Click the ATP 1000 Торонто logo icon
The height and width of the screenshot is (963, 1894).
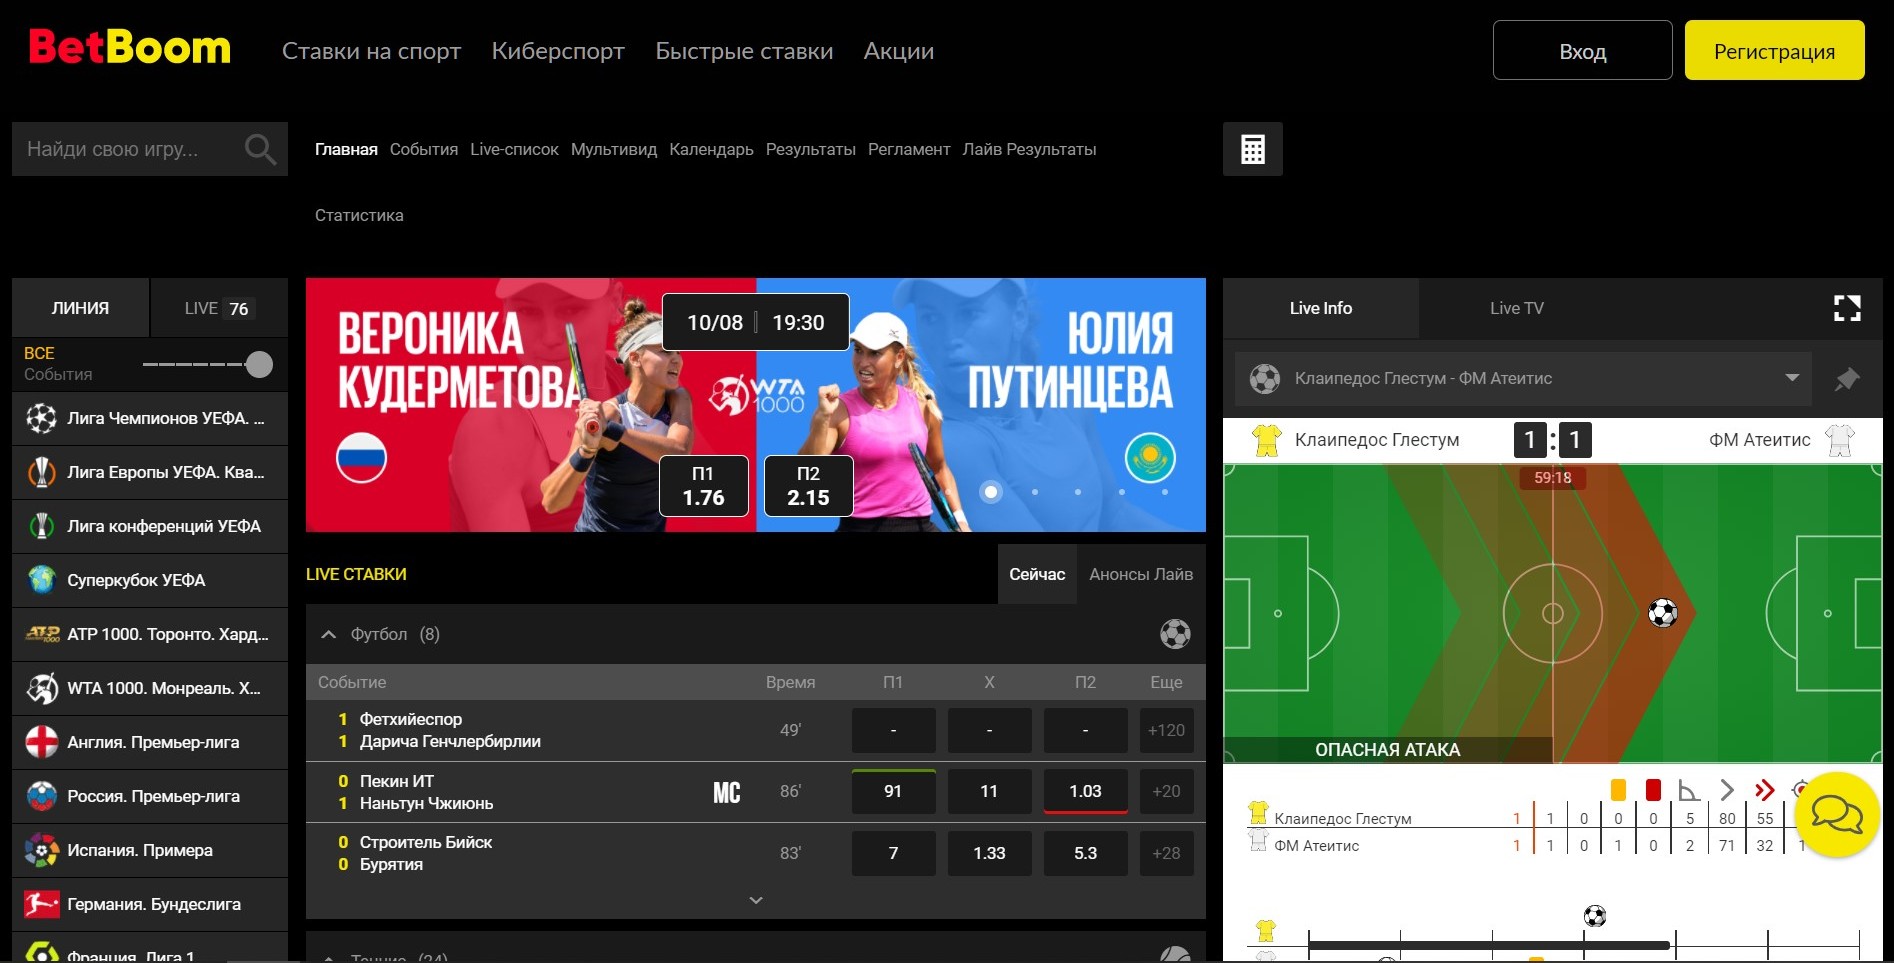(x=42, y=634)
